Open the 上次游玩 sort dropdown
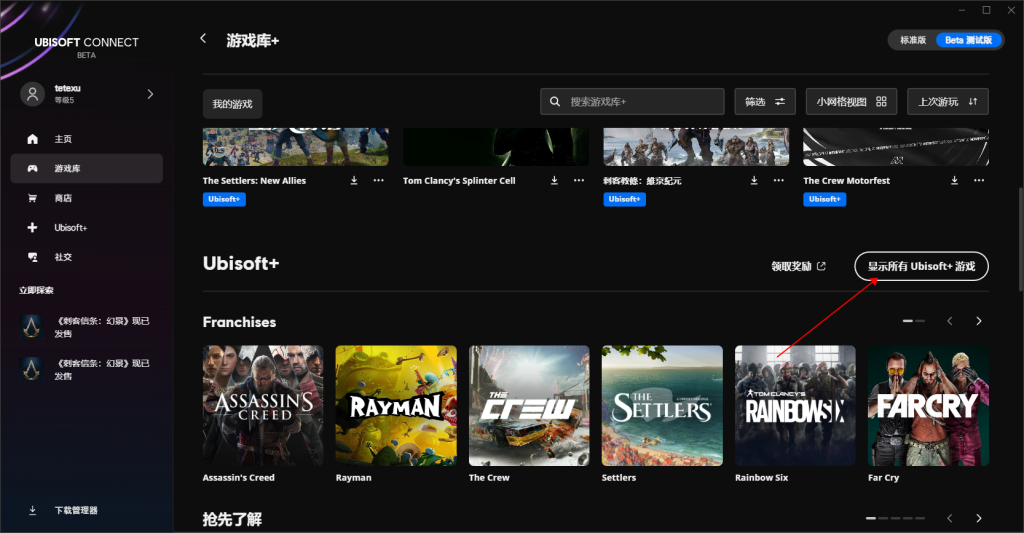This screenshot has width=1024, height=533. click(x=948, y=101)
